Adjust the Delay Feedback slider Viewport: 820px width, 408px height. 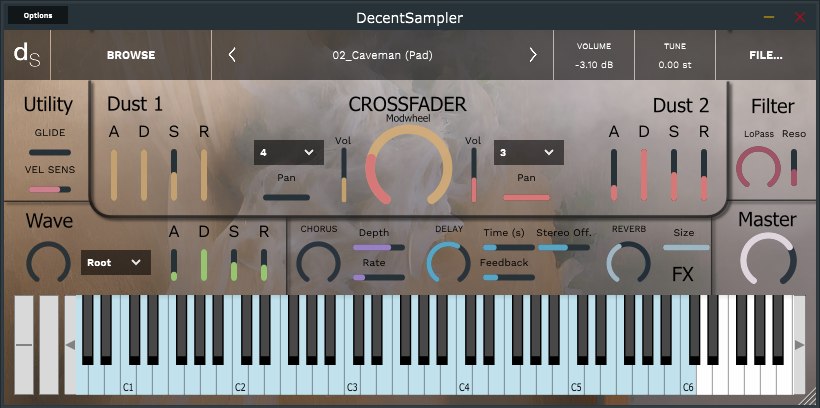pos(508,277)
